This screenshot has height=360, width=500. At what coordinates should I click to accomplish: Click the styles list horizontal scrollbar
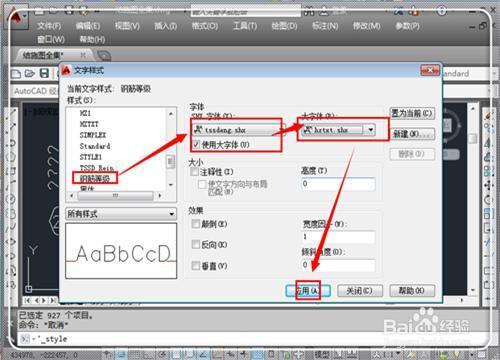coord(115,196)
